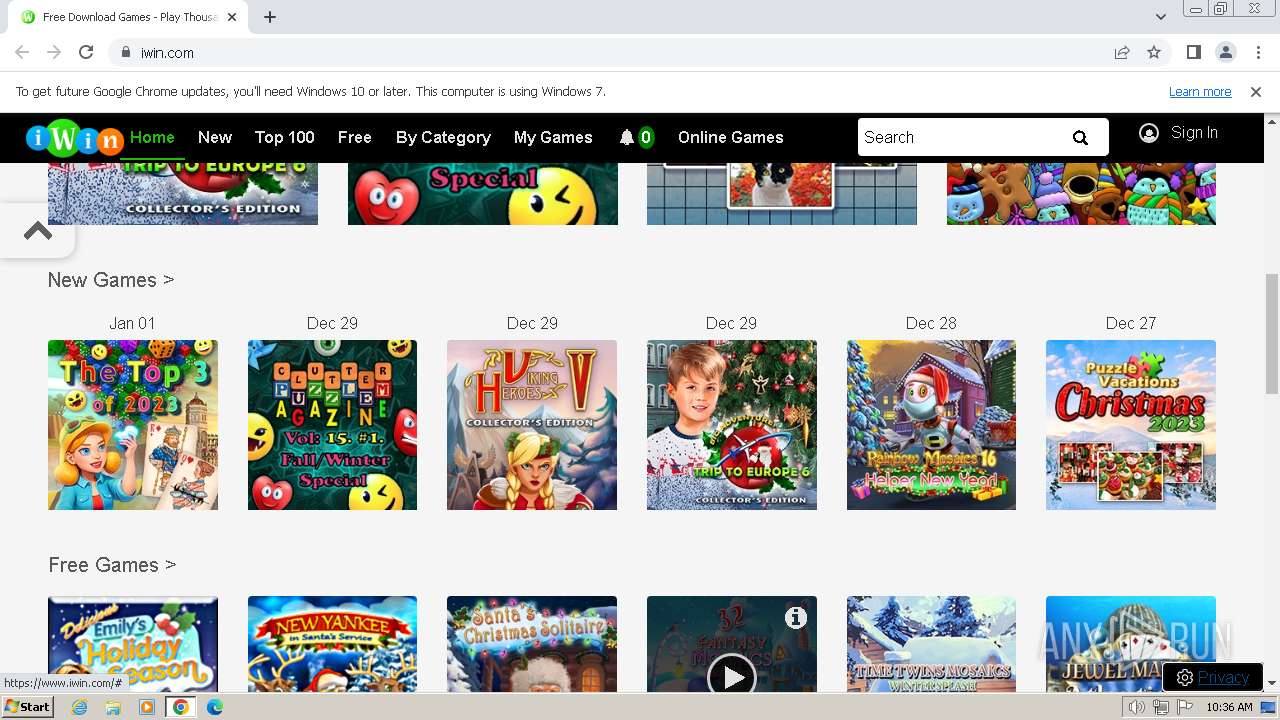
Task: Open the My Games nav item
Action: pyautogui.click(x=553, y=137)
